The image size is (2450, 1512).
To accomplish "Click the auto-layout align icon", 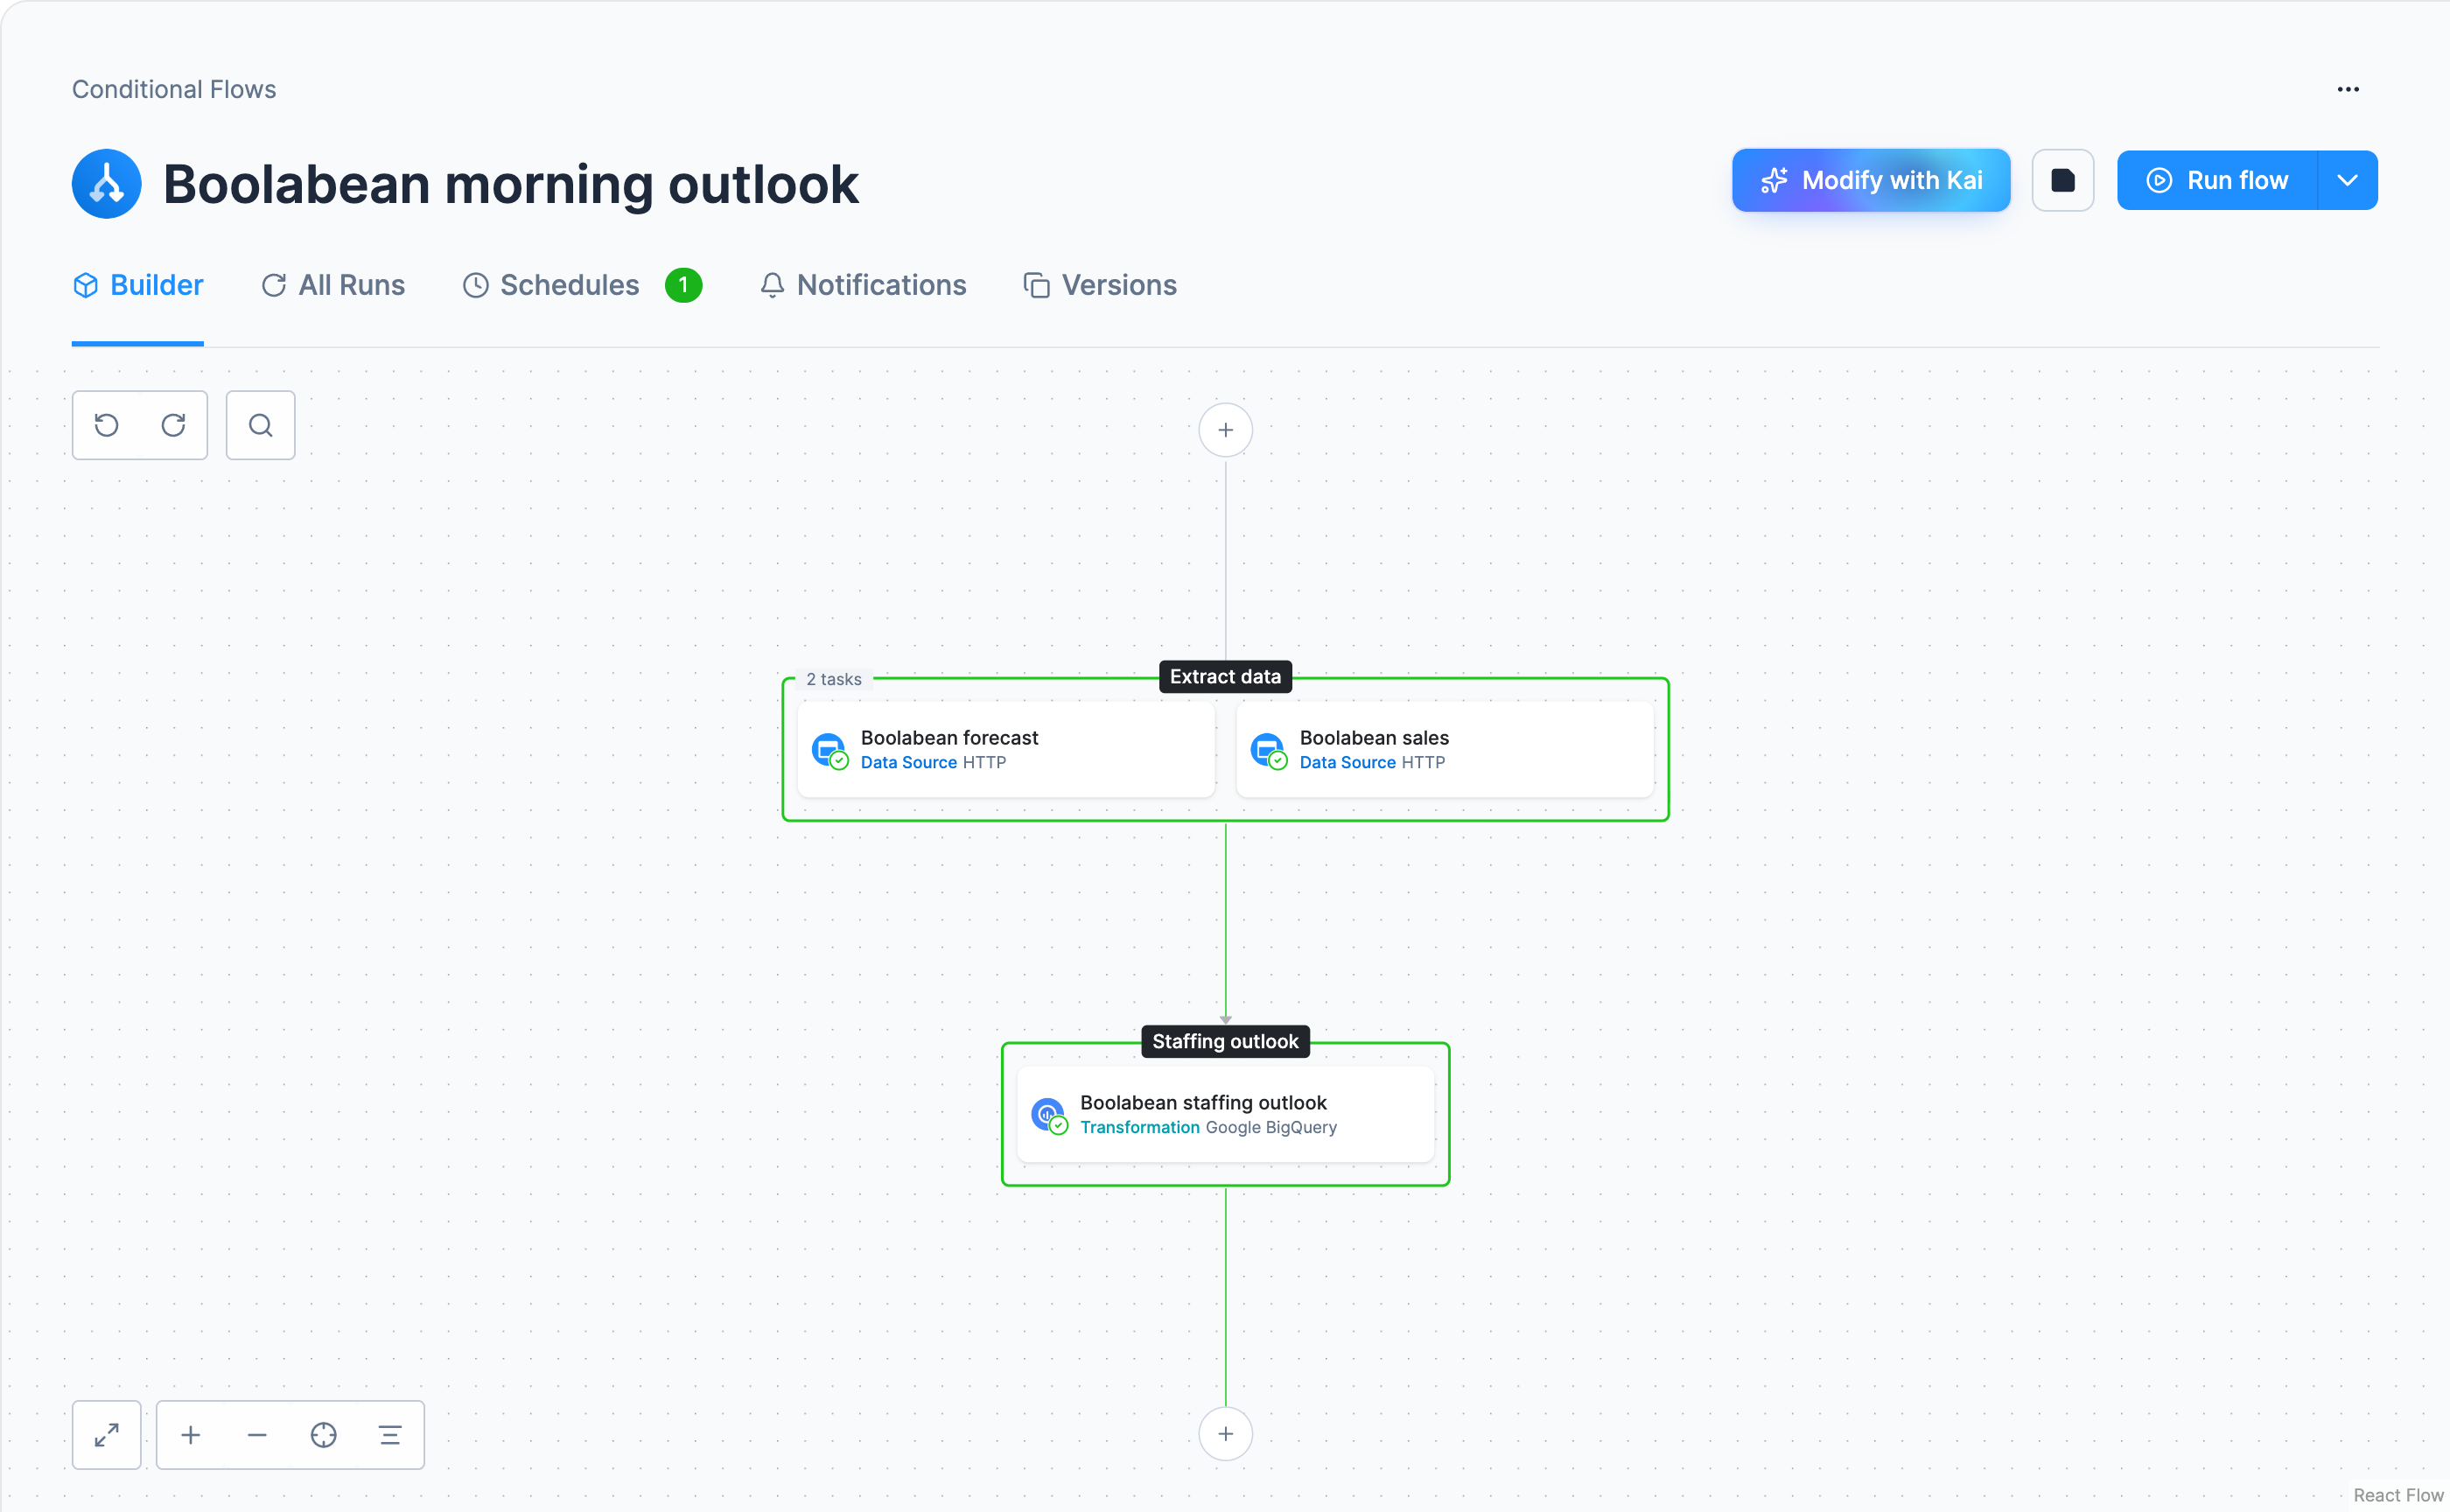I will pos(390,1435).
